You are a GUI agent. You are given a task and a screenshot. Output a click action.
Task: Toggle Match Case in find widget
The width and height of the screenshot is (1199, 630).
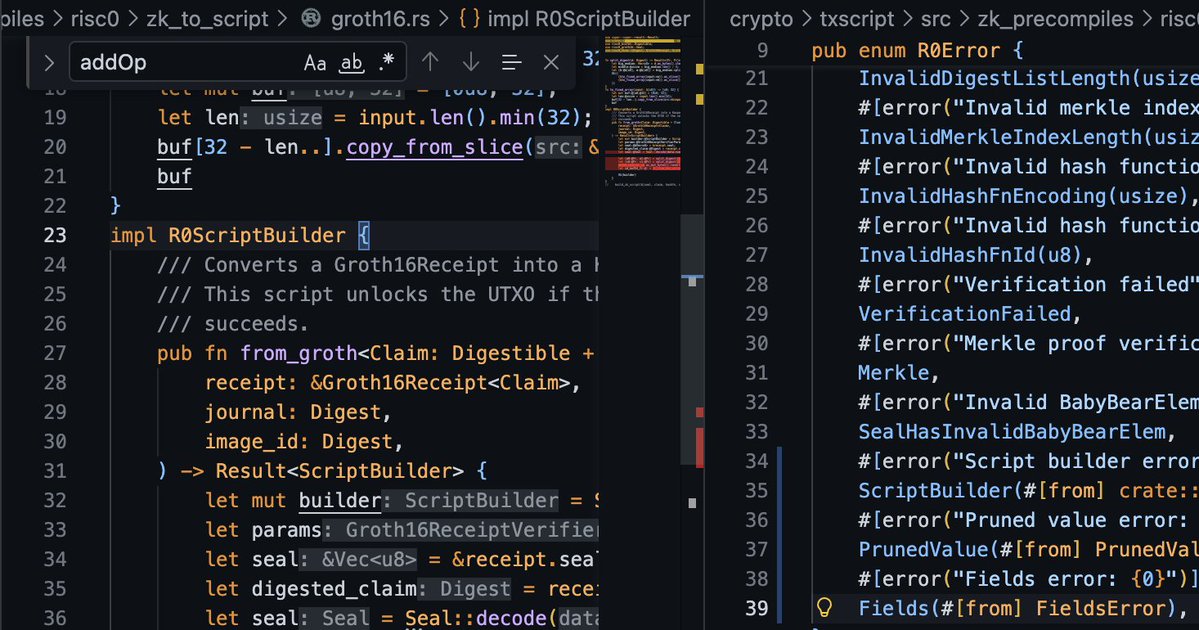[x=315, y=63]
